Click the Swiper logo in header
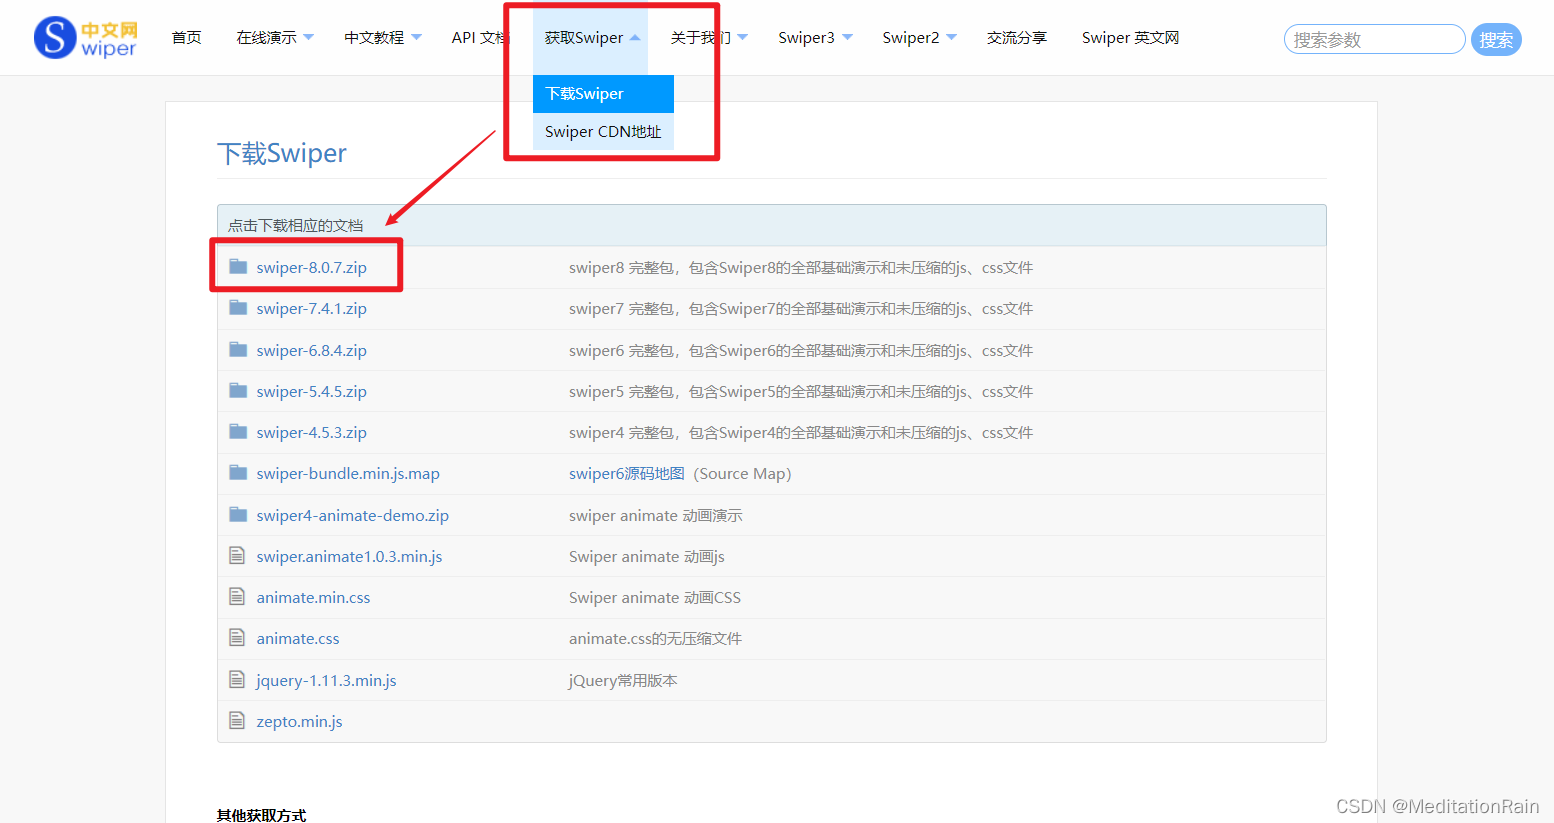The height and width of the screenshot is (823, 1554). point(86,38)
